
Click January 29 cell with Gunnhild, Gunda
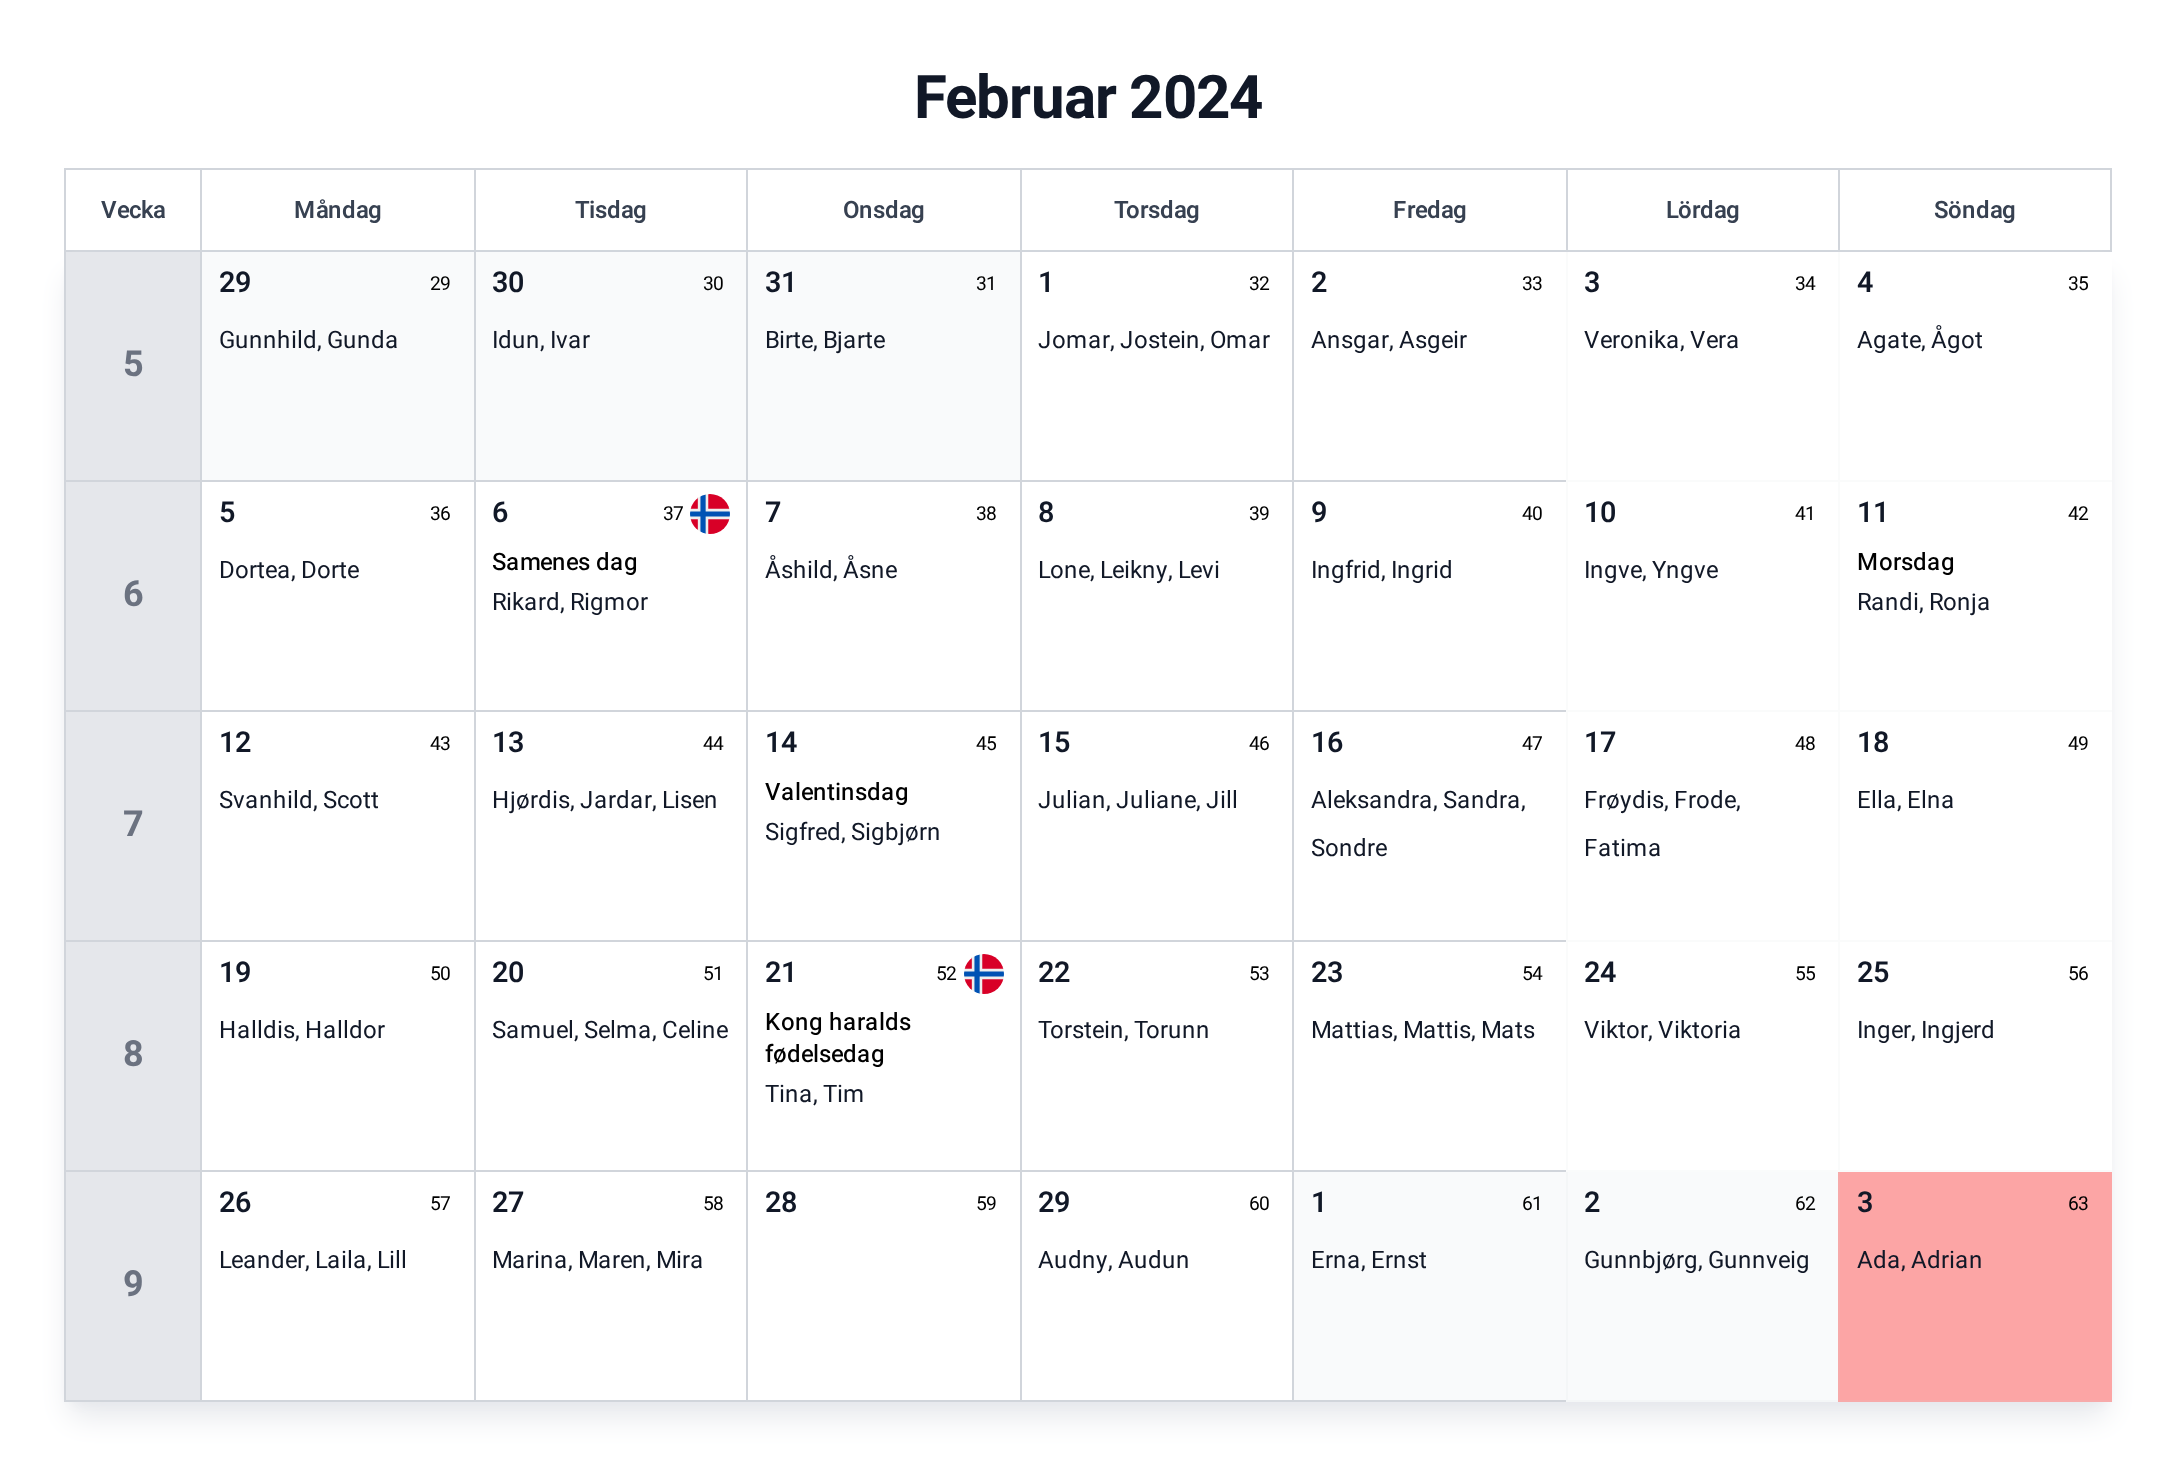coord(338,366)
